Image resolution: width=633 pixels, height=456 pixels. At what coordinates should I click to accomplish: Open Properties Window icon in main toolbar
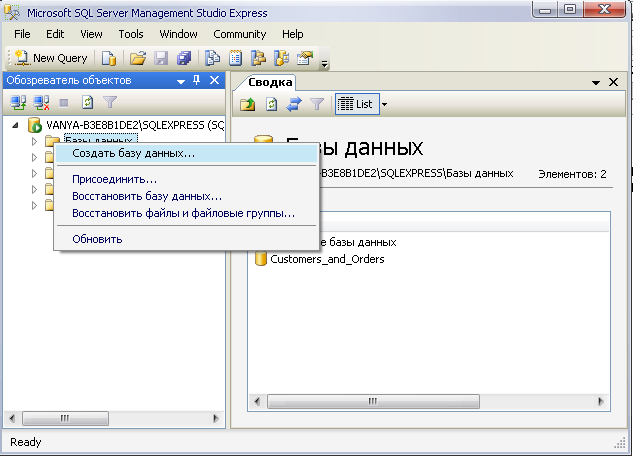coord(305,58)
